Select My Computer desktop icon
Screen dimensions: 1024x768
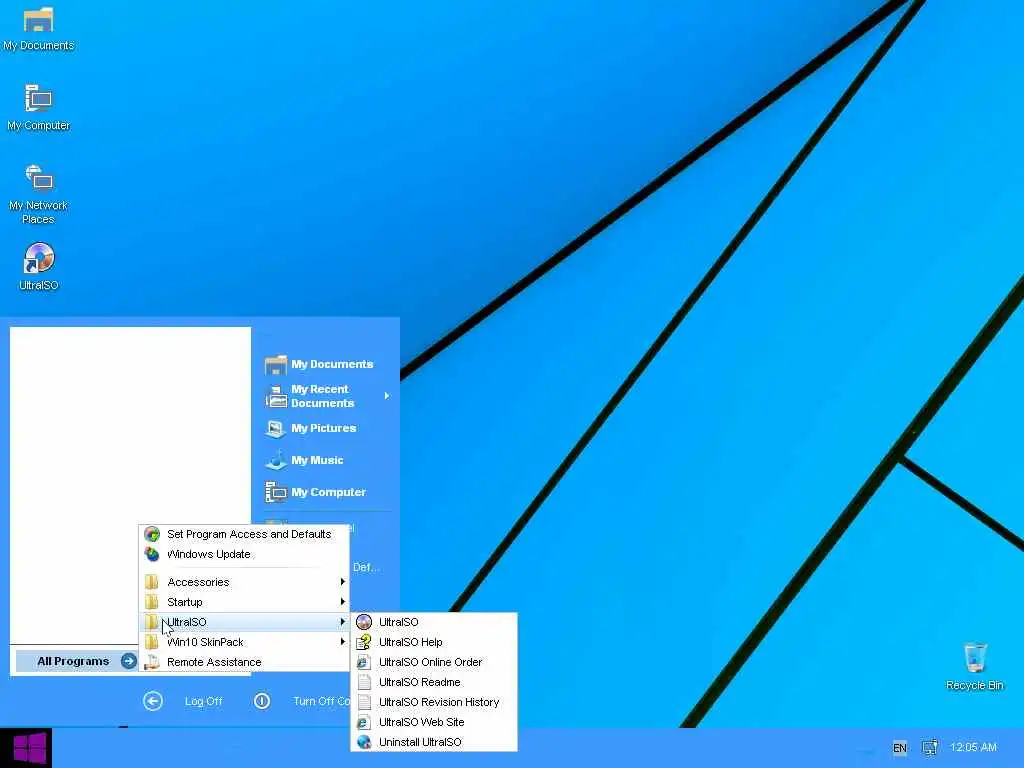[38, 108]
